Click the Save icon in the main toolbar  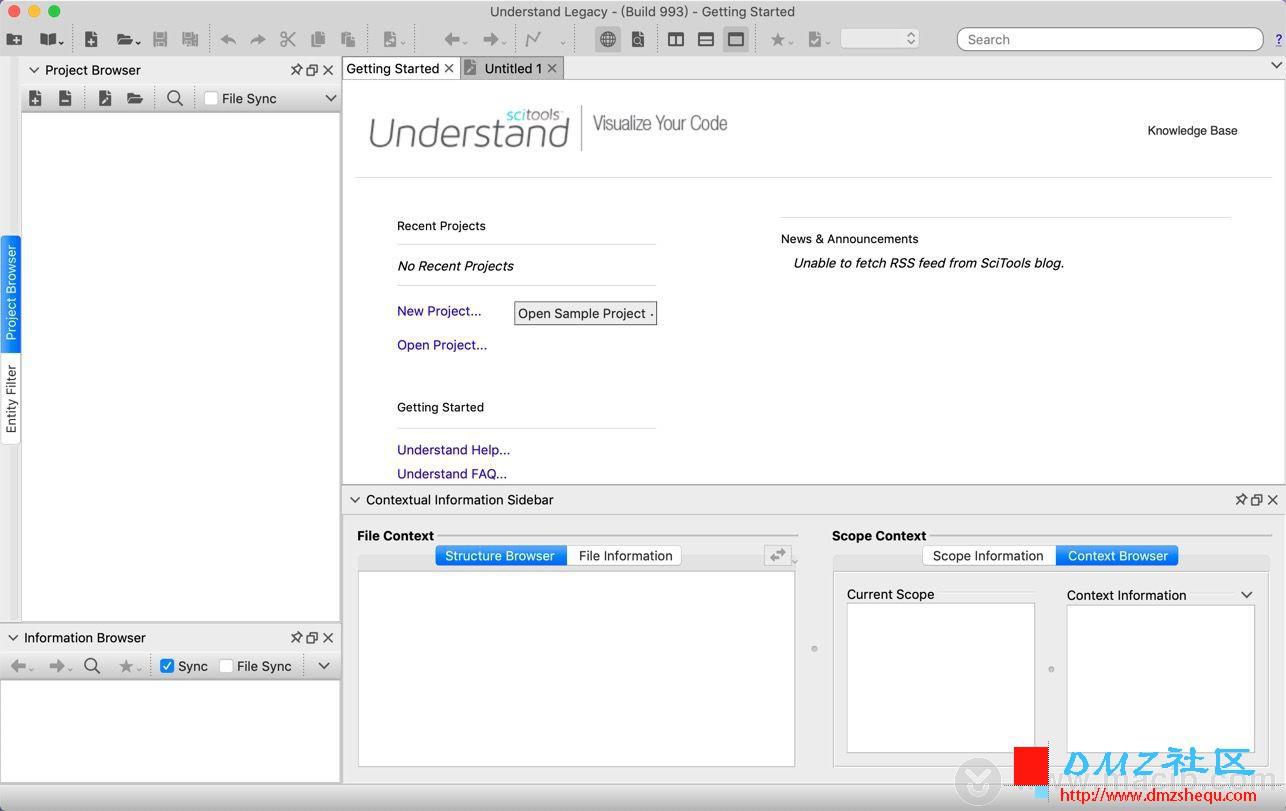point(160,40)
